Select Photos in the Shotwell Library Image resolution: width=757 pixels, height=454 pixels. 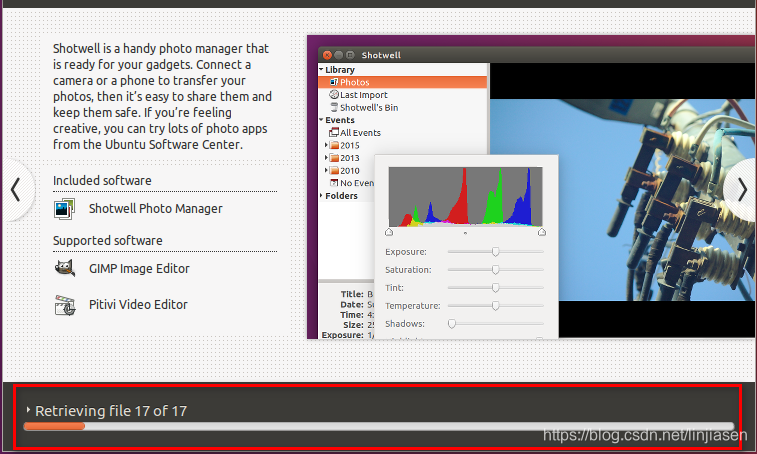pyautogui.click(x=403, y=82)
